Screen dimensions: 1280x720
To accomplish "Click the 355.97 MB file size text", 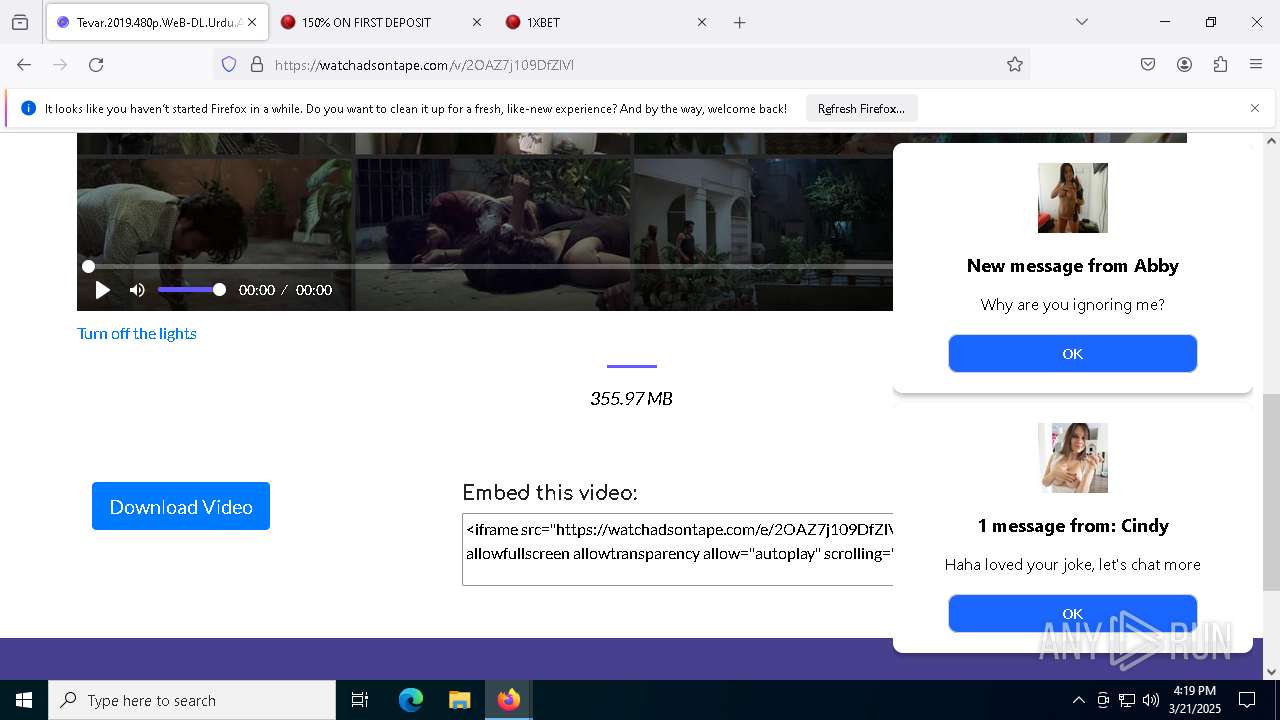I will pyautogui.click(x=631, y=398).
